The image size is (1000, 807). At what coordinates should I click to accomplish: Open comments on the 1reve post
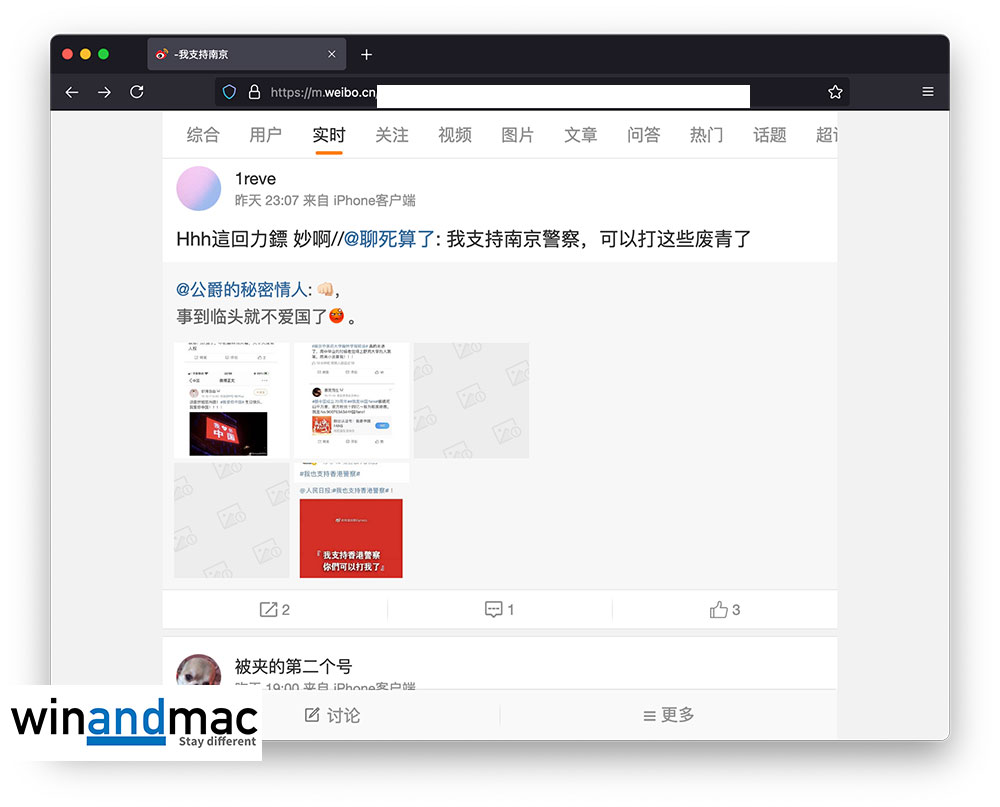point(499,609)
